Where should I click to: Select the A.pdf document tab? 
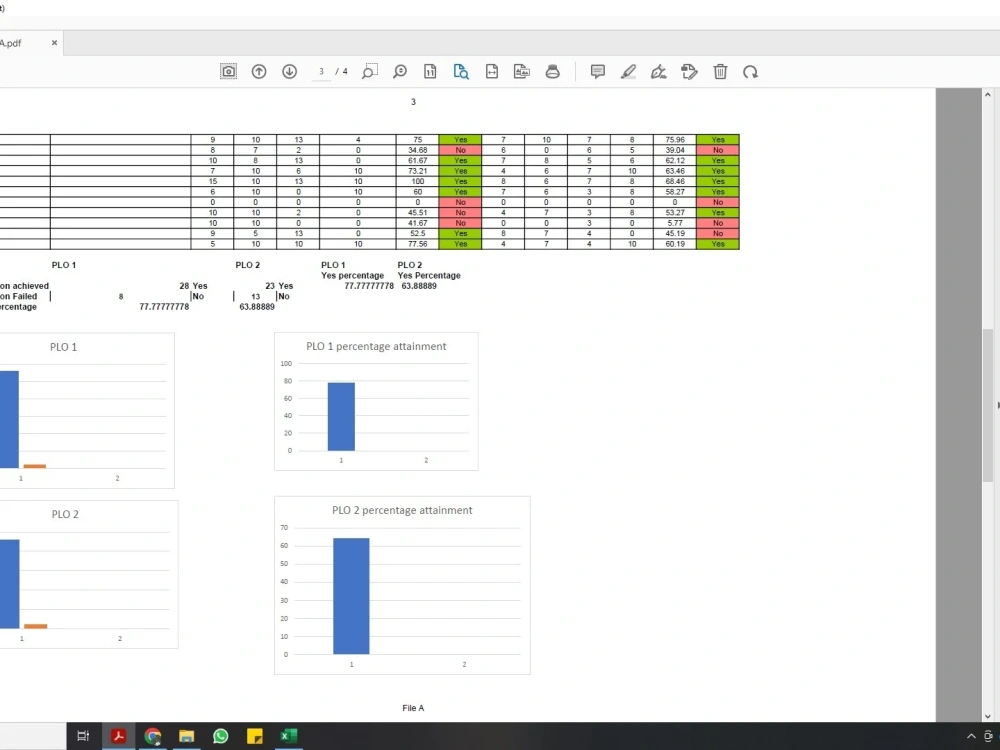click(x=29, y=43)
